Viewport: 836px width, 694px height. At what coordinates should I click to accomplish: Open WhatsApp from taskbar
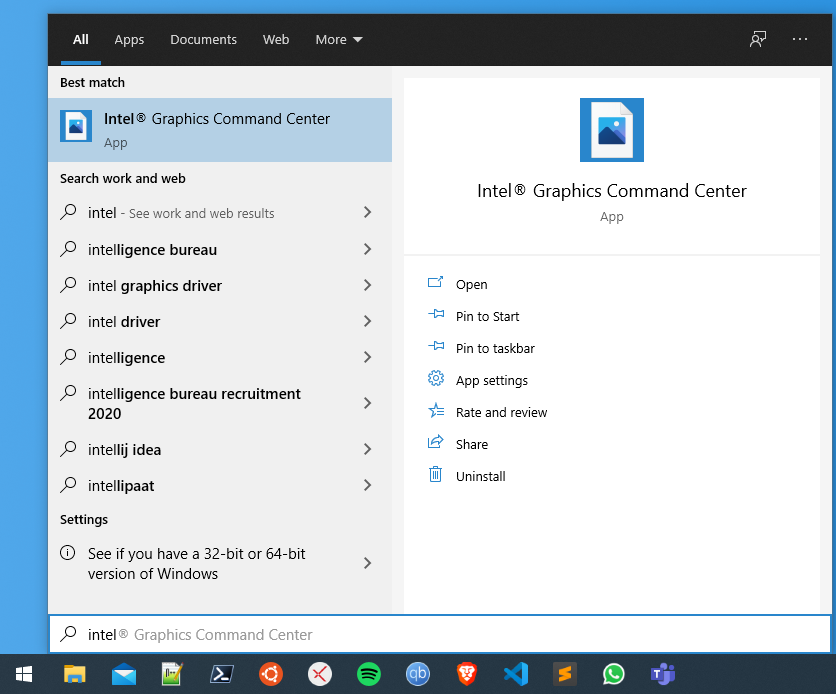tap(614, 674)
